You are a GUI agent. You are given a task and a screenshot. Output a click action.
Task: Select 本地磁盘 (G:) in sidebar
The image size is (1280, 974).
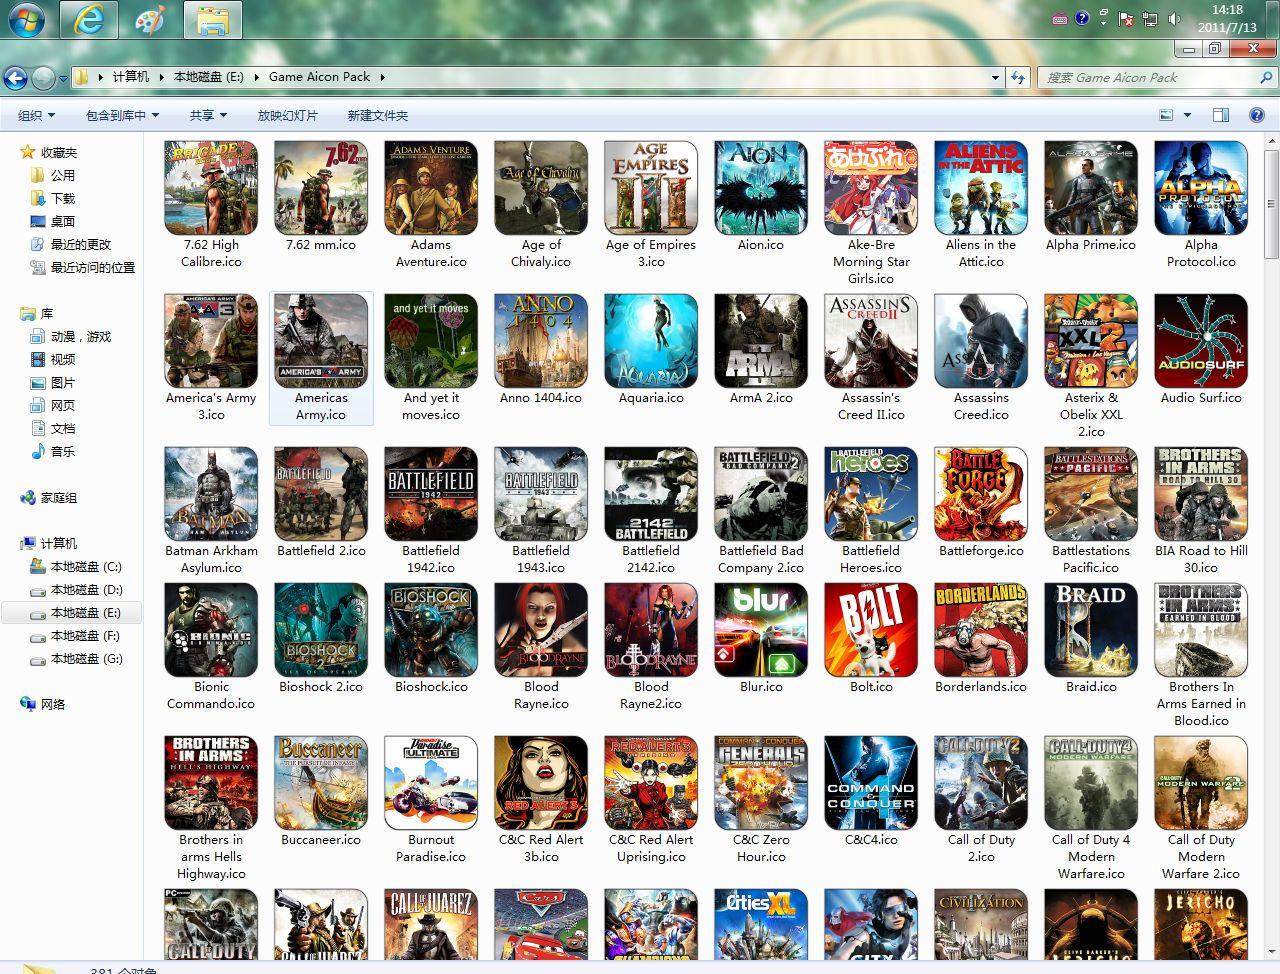[x=86, y=659]
